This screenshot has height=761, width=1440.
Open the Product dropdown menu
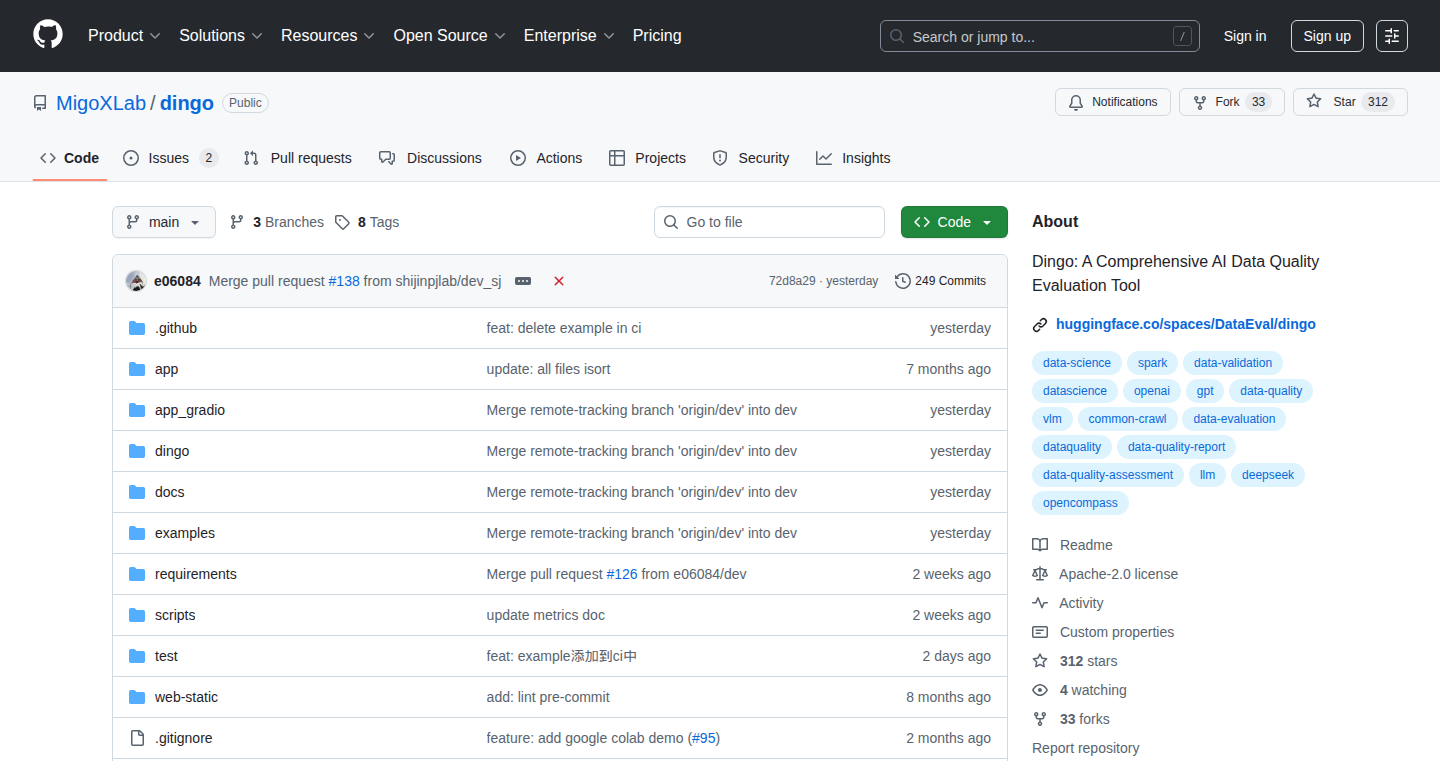click(124, 36)
